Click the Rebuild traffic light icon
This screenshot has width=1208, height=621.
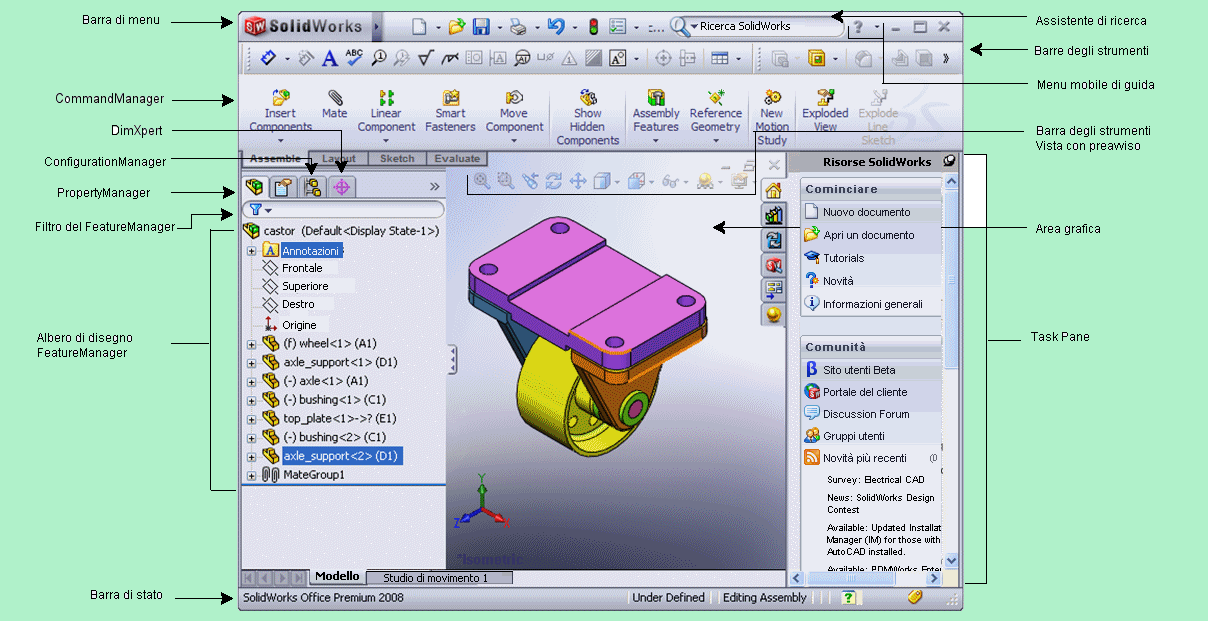[592, 27]
